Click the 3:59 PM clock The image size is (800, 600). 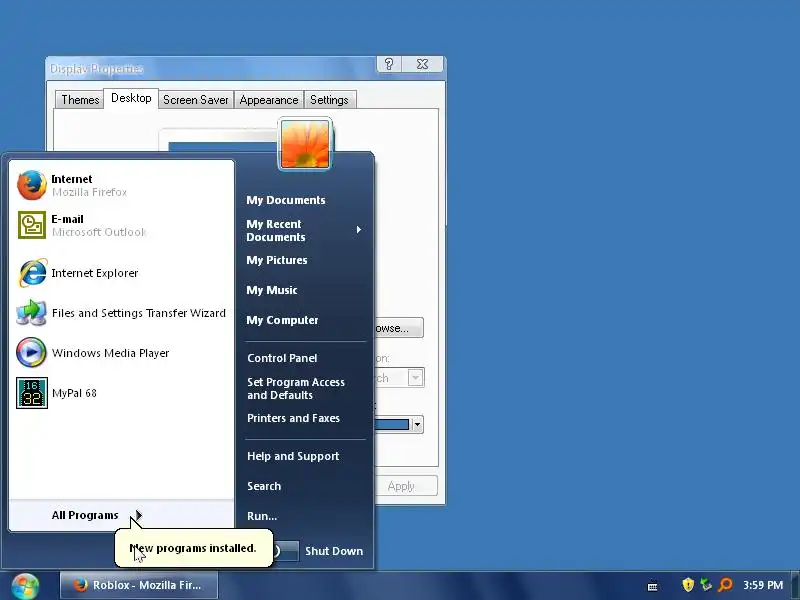[763, 585]
